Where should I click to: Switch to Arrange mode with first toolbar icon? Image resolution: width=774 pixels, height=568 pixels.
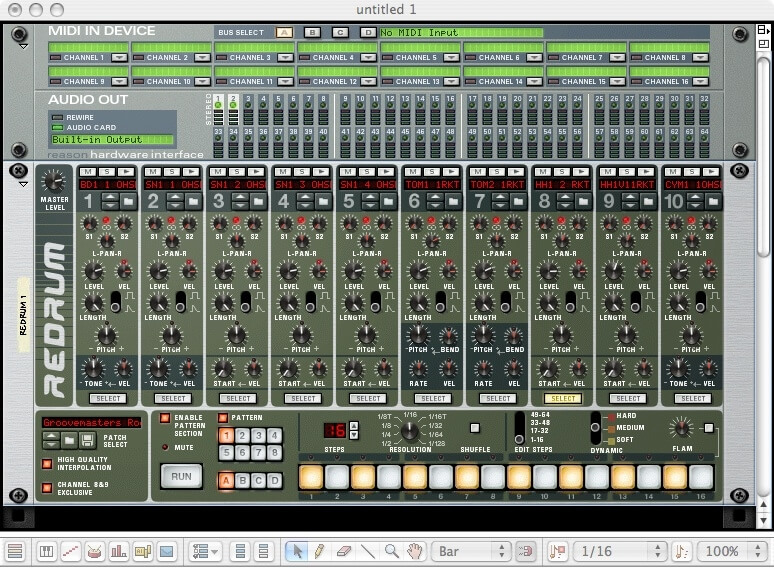(15, 551)
